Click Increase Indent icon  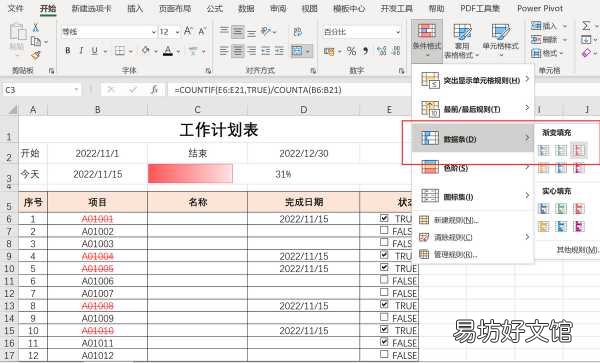pos(280,50)
